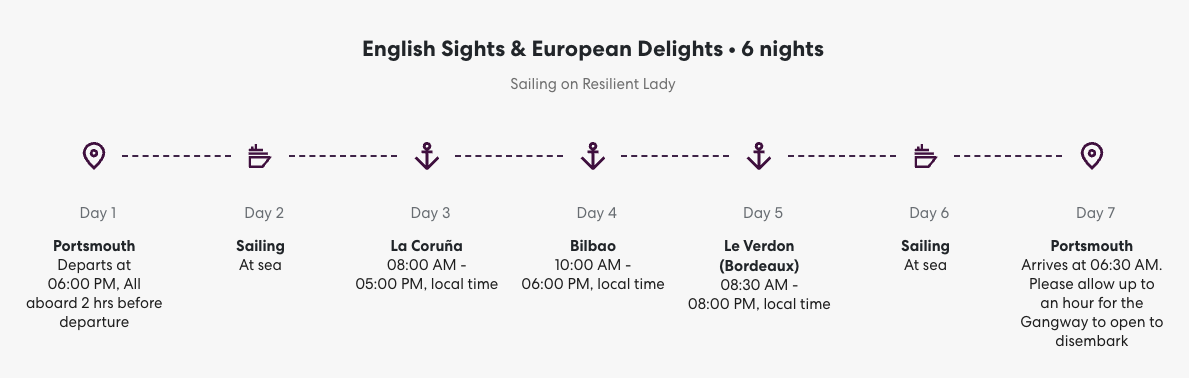The width and height of the screenshot is (1189, 378).
Task: Click the Day 2 Sailing At sea text
Action: click(260, 256)
